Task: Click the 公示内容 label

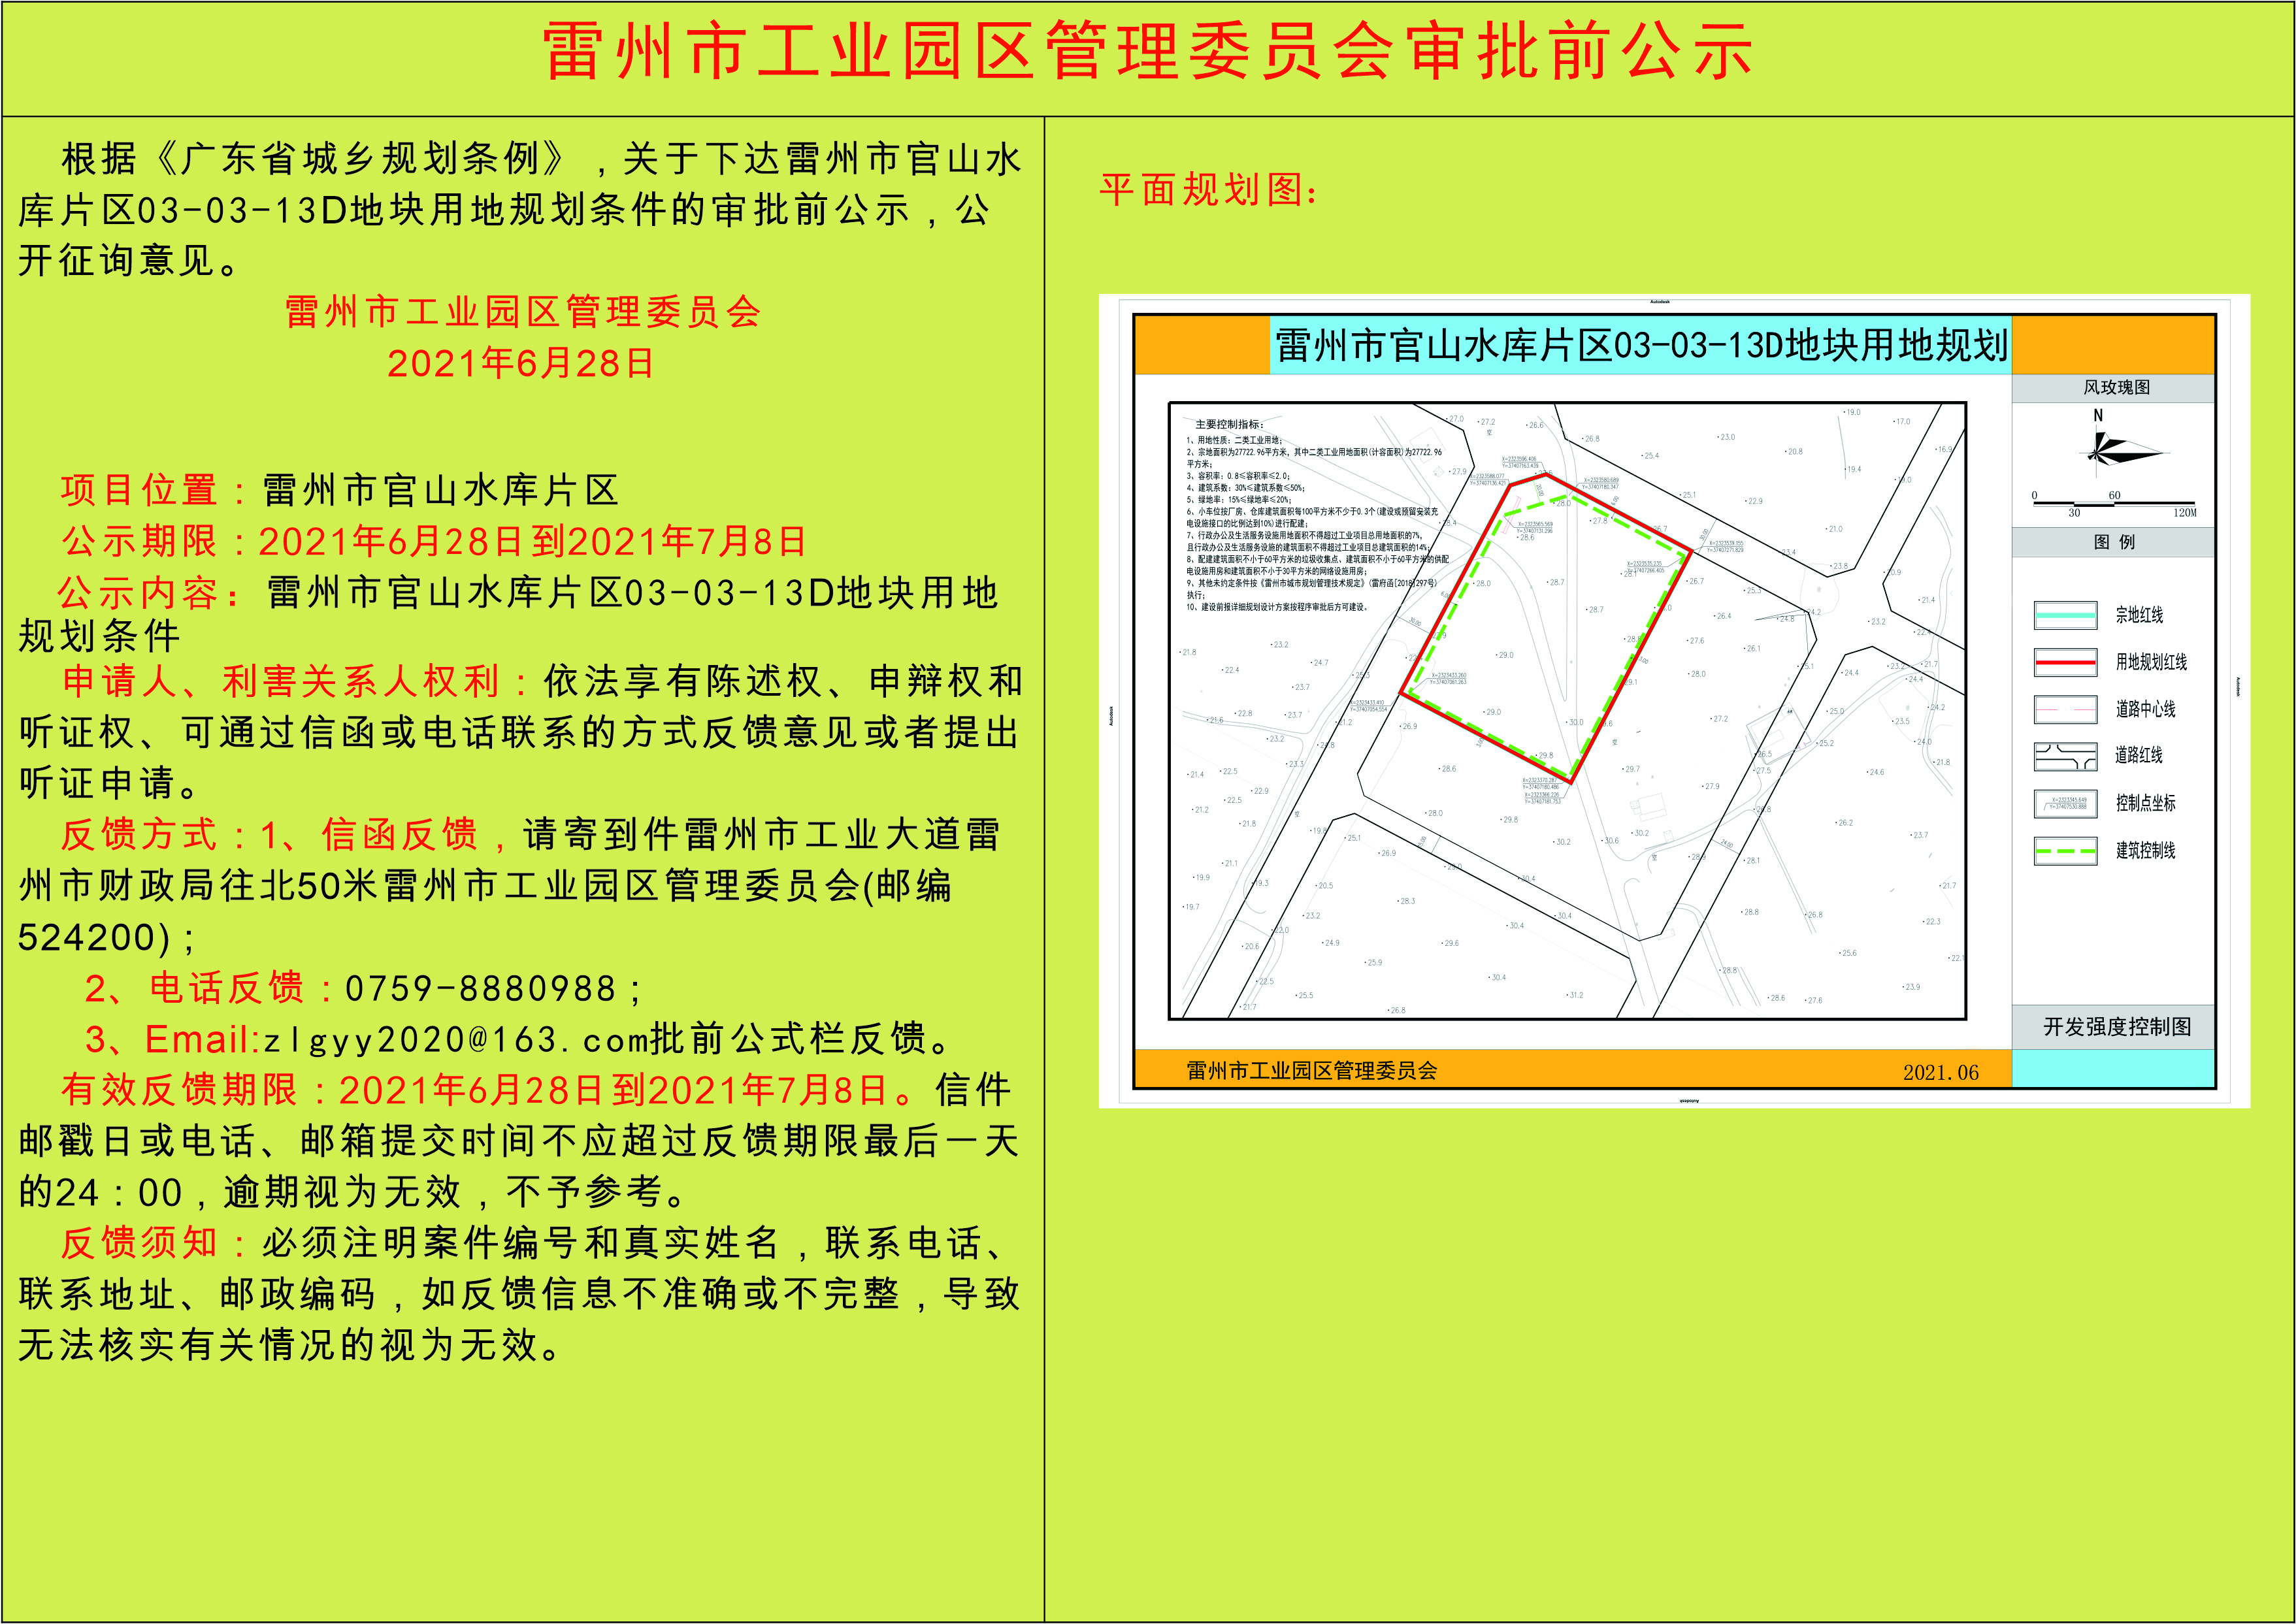Action: [x=150, y=593]
